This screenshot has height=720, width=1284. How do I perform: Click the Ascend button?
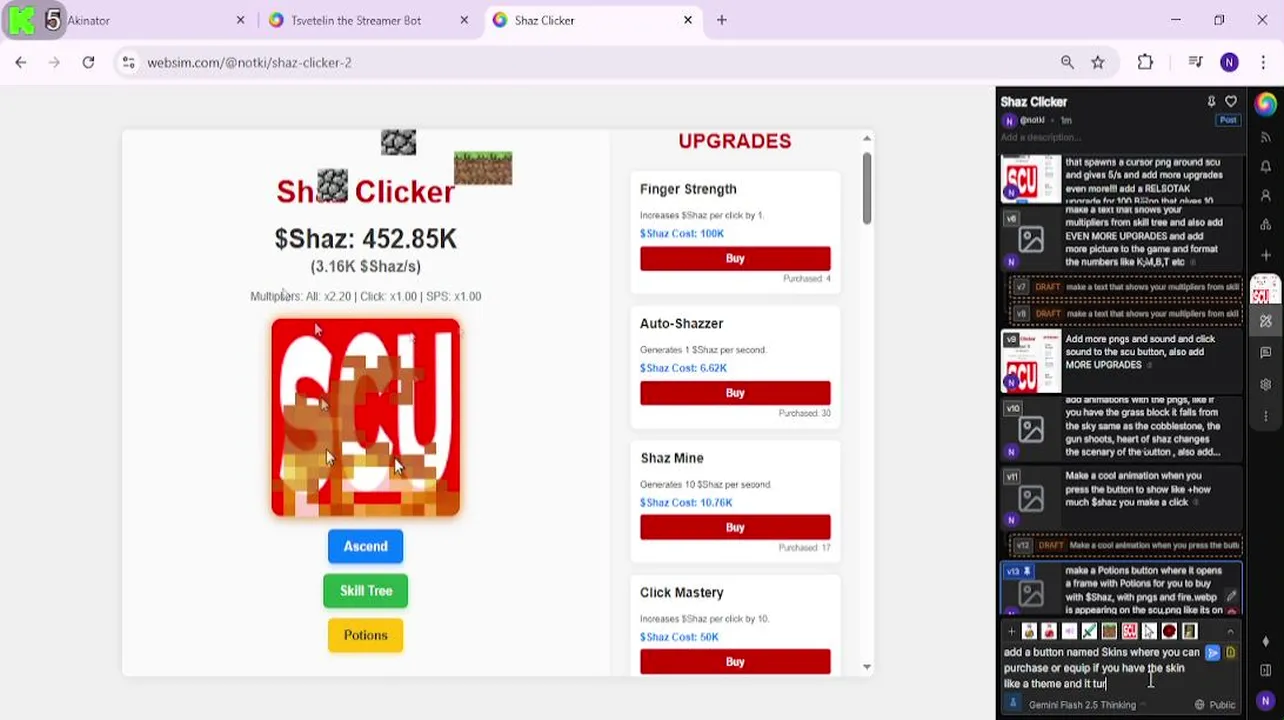click(366, 546)
